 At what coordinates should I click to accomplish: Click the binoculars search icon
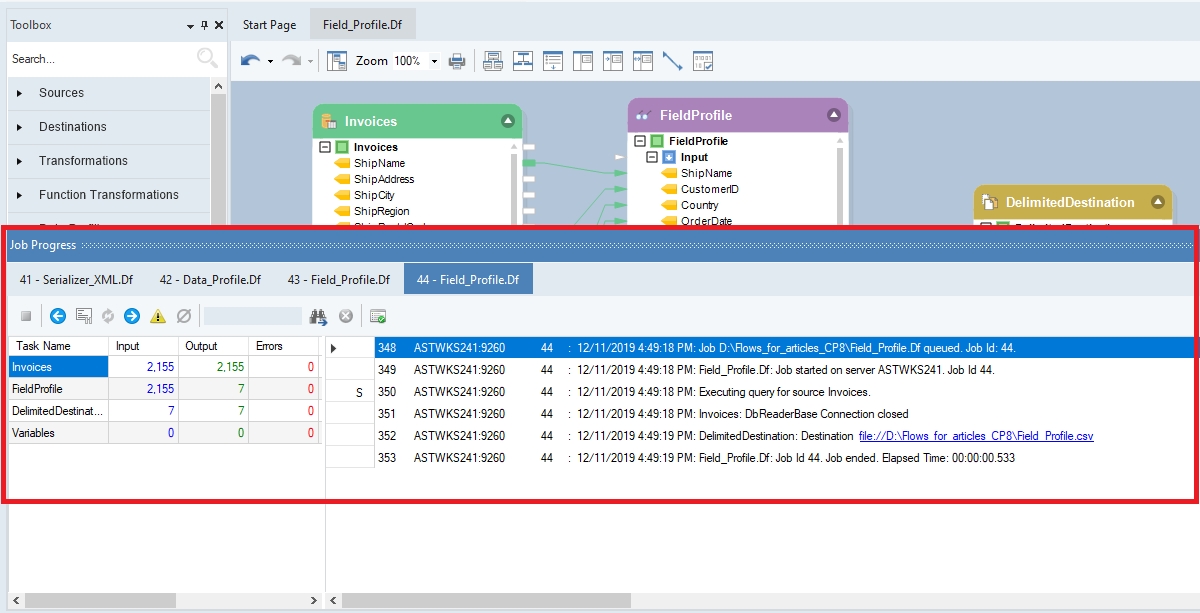[319, 316]
